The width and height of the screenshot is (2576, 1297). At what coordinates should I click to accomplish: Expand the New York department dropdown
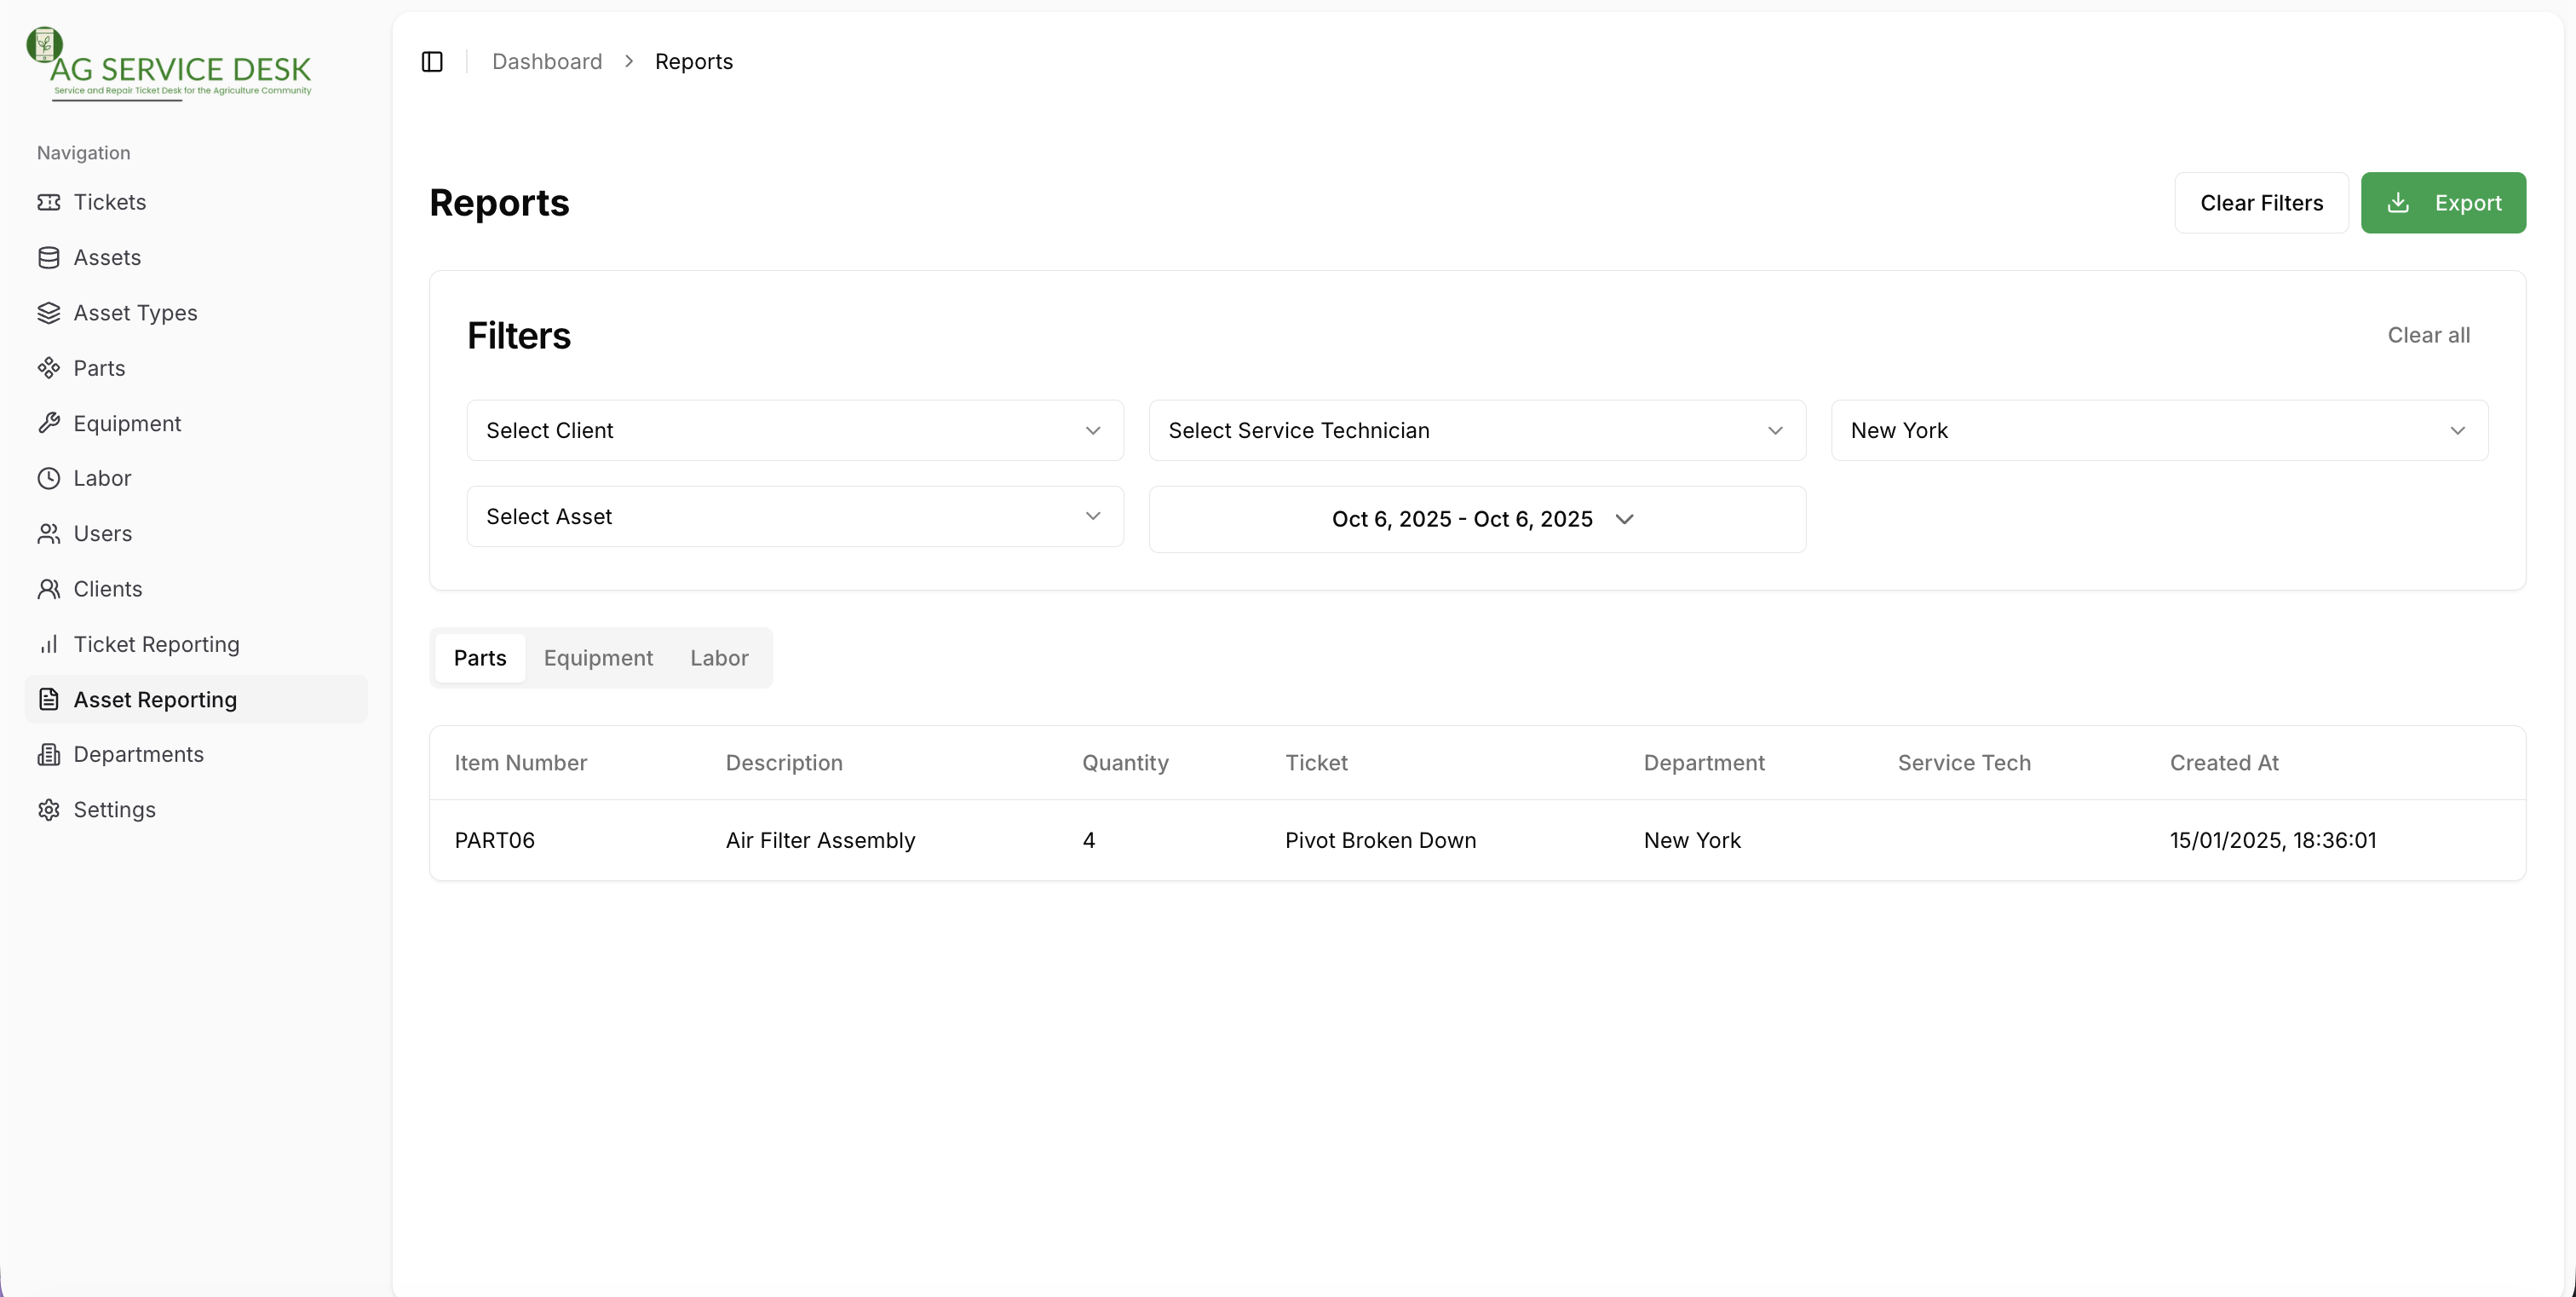(x=2158, y=430)
